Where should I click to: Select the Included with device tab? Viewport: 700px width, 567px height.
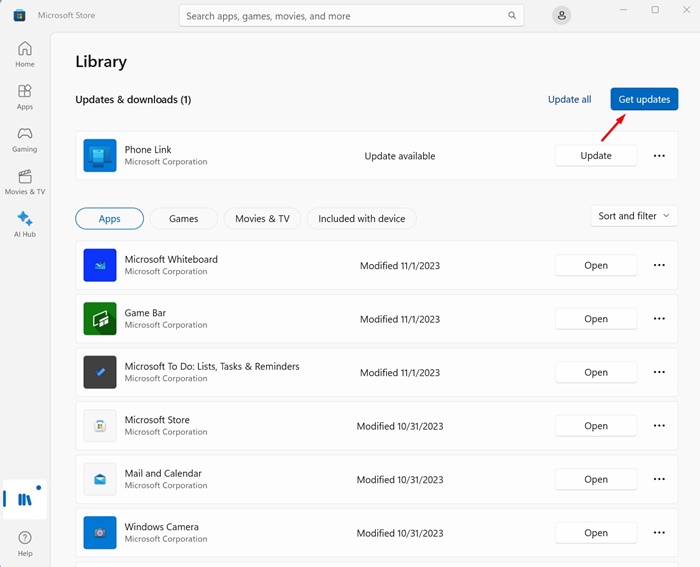coord(361,219)
